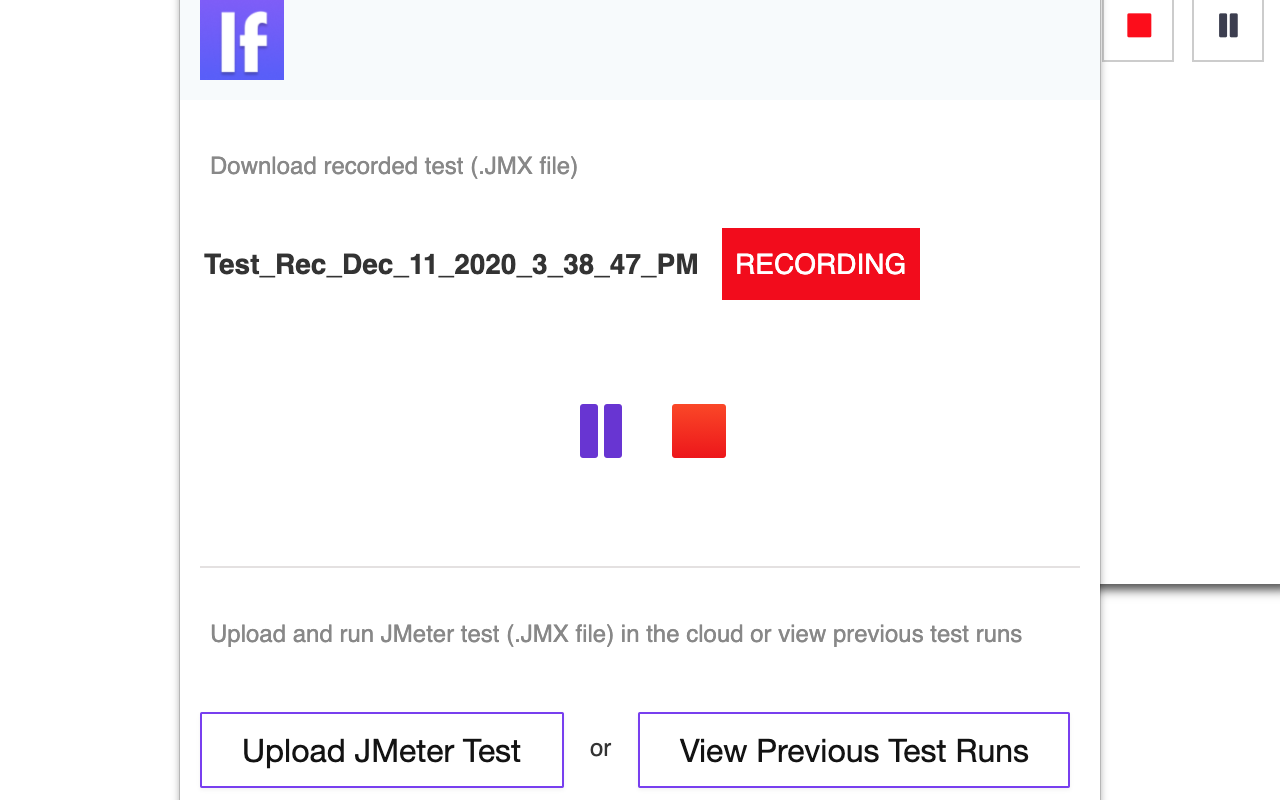The width and height of the screenshot is (1280, 800).
Task: Select the Test_Rec_Dec_11_2020 recording name
Action: (450, 263)
